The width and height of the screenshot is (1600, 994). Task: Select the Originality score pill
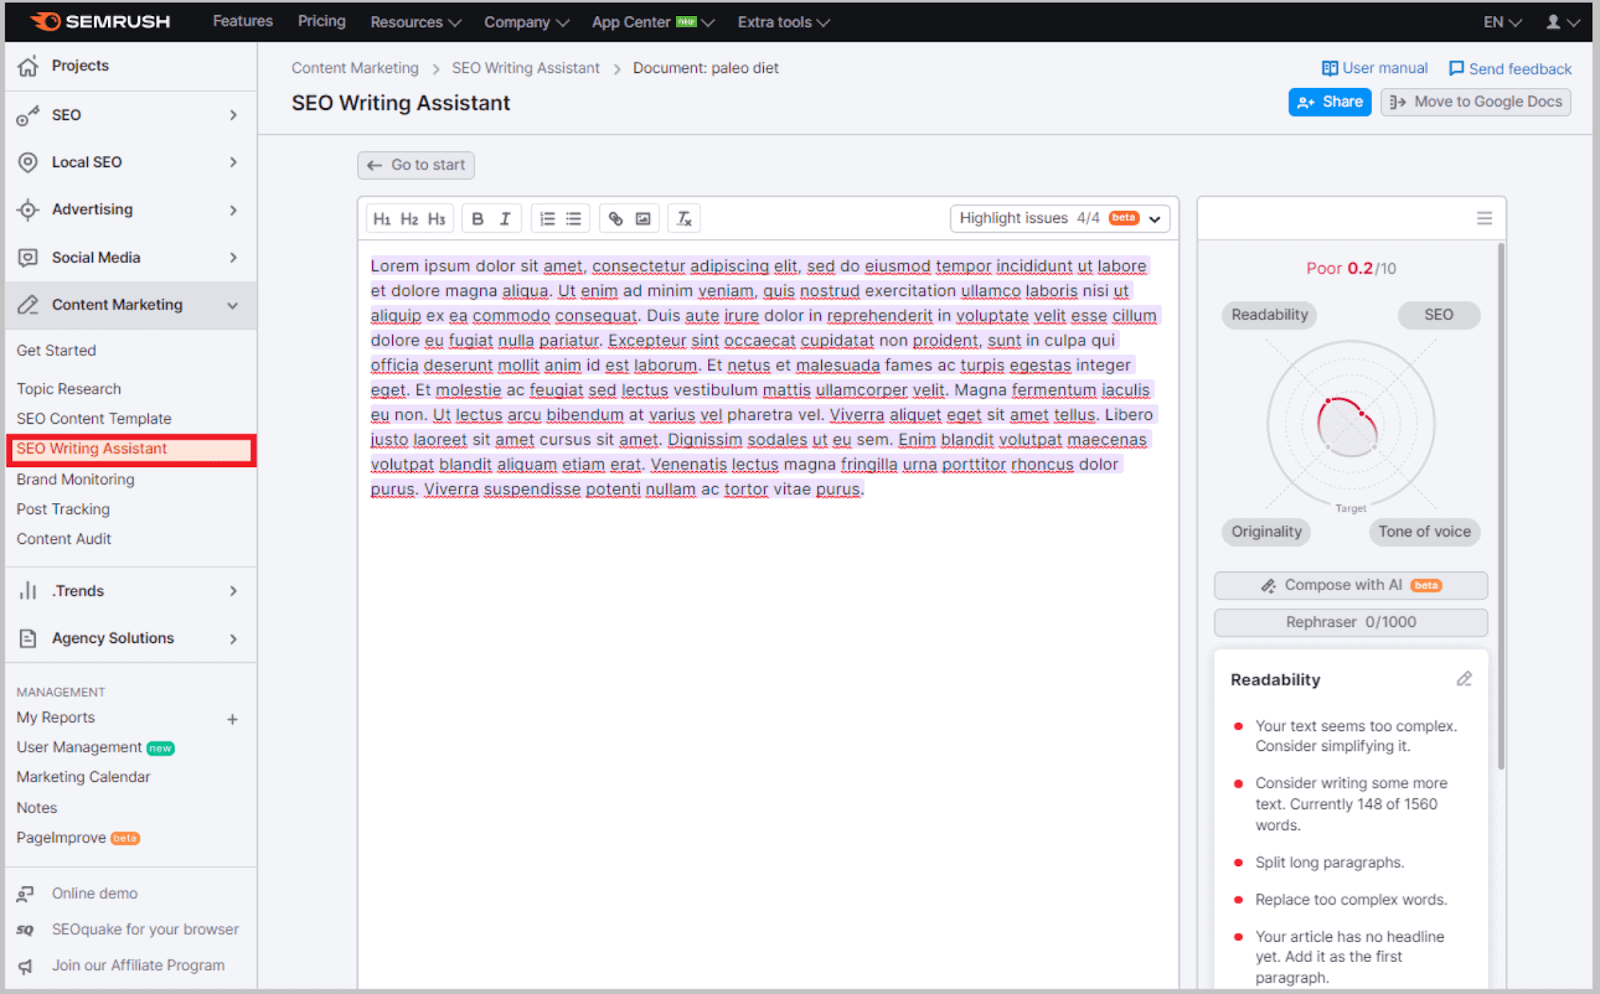pyautogui.click(x=1266, y=532)
